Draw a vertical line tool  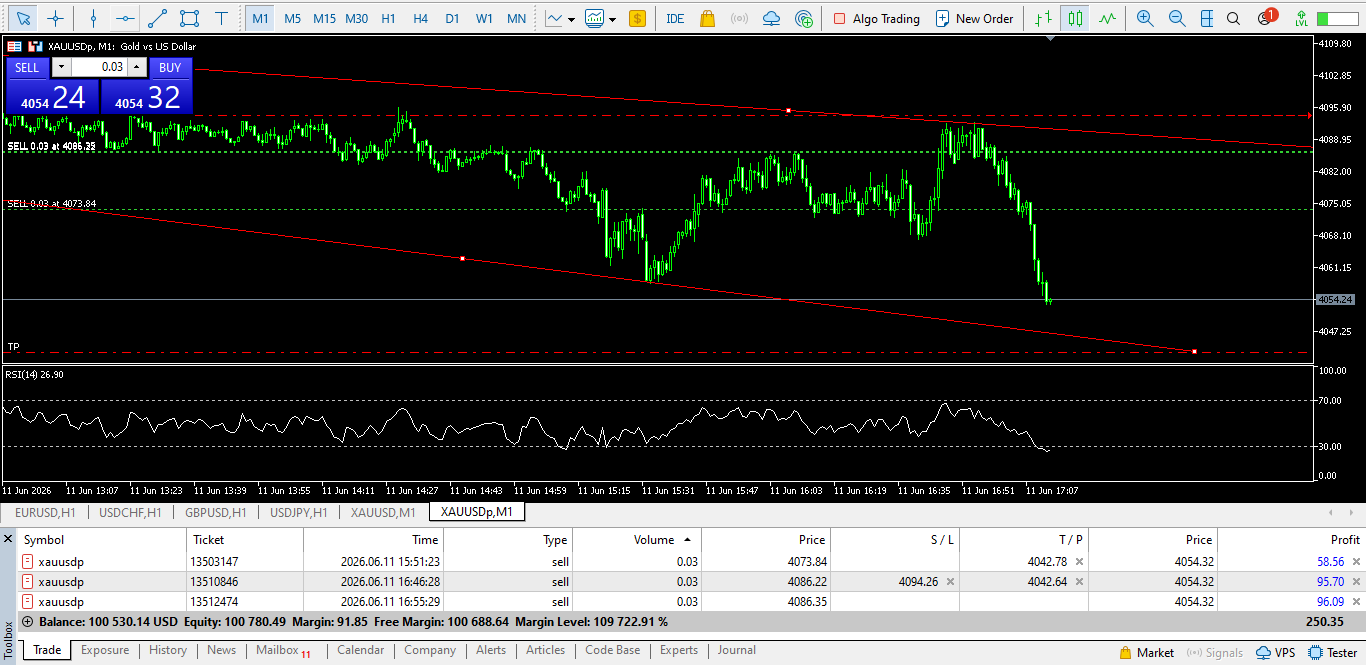click(x=93, y=18)
